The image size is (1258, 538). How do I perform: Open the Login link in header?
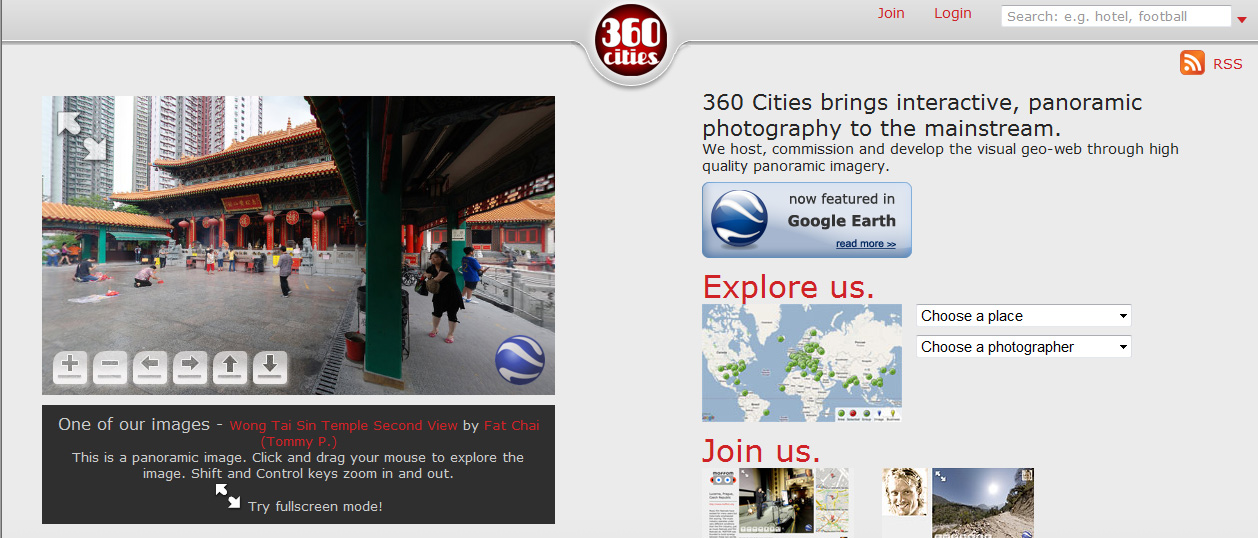952,13
